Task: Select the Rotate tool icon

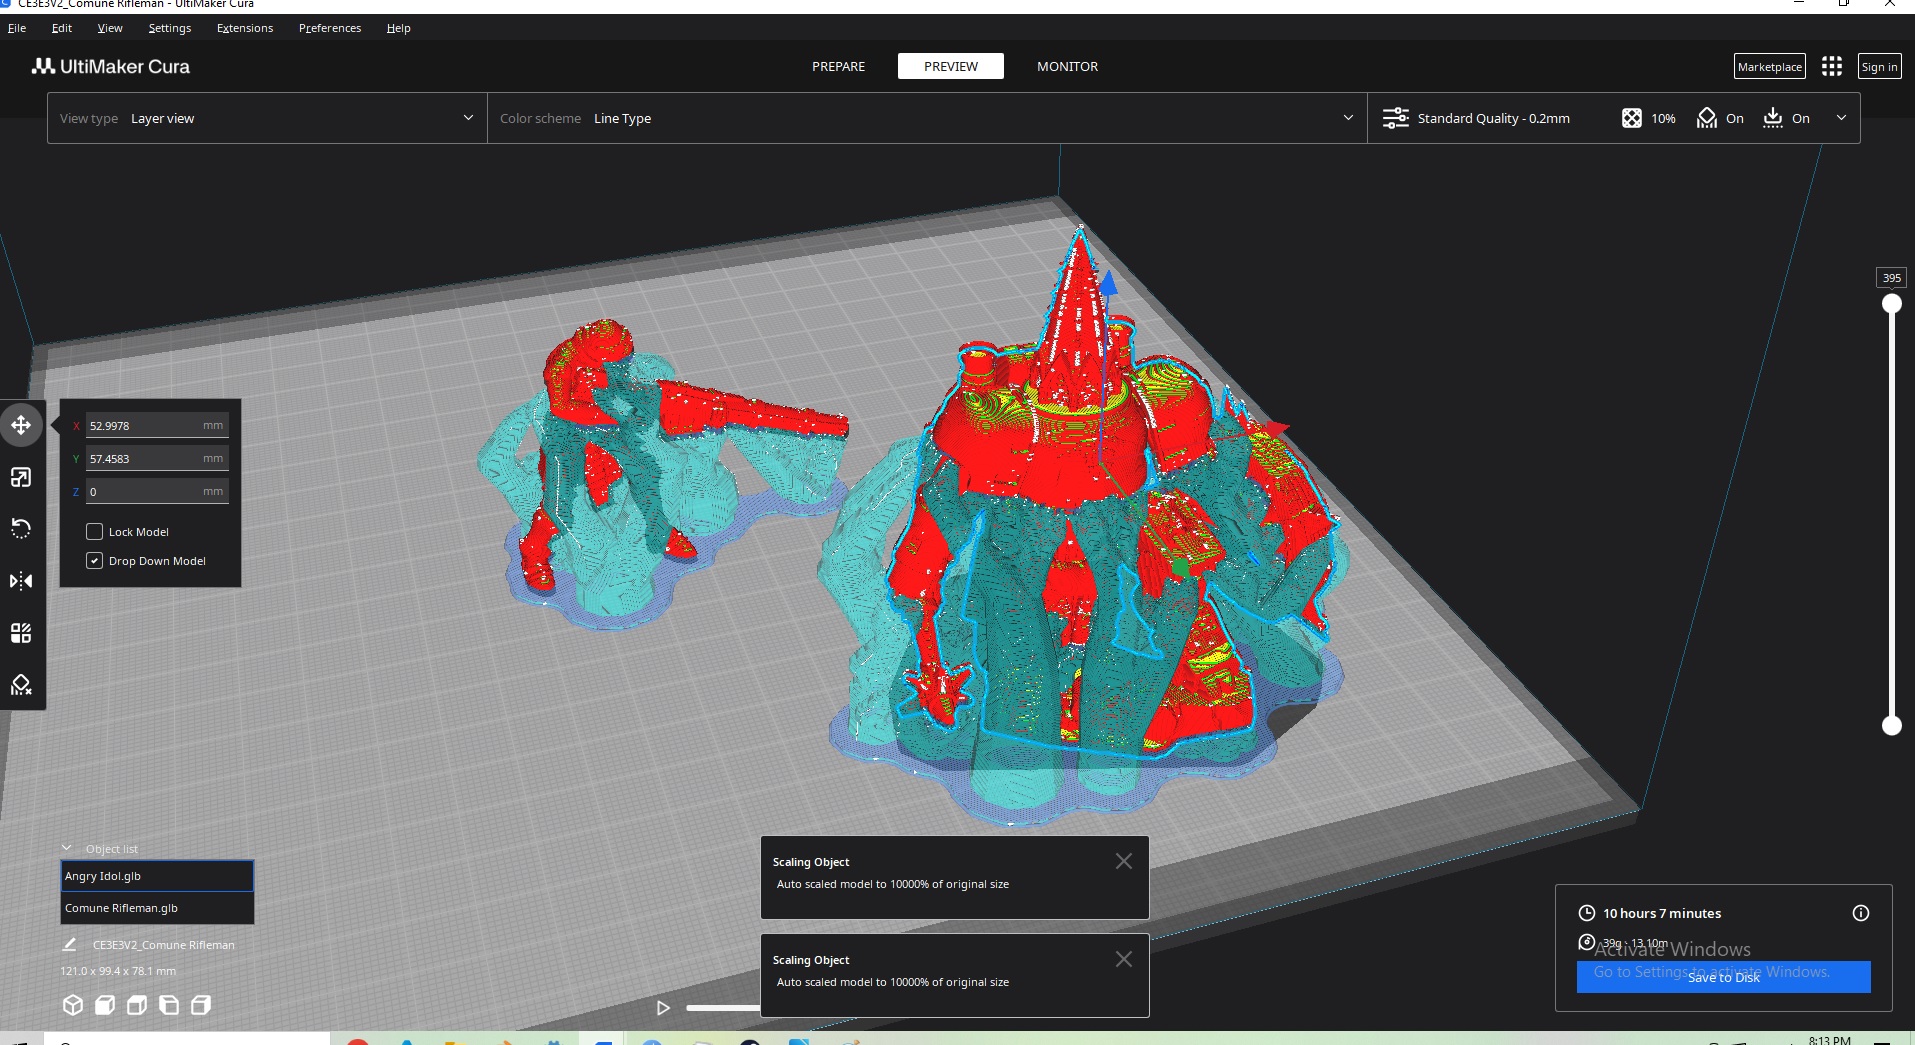Action: 21,529
